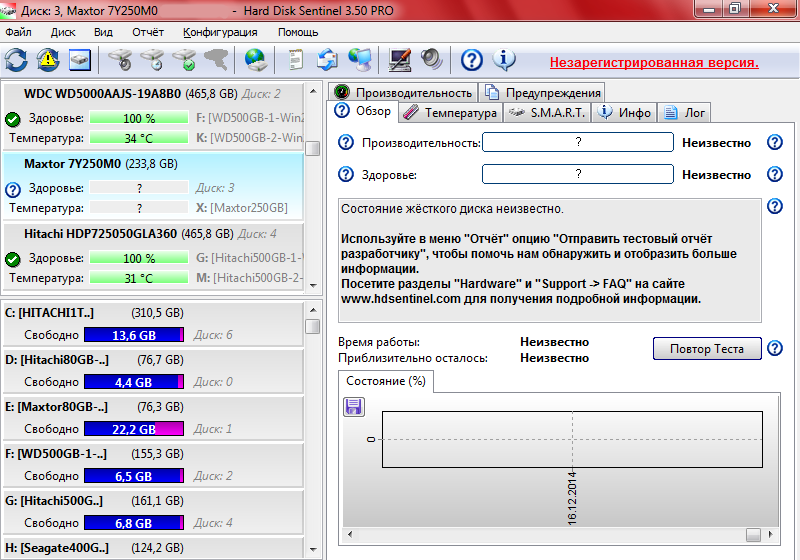Click the disk list scrollbar down arrow
Screen dimensions: 800x560
coord(313,286)
